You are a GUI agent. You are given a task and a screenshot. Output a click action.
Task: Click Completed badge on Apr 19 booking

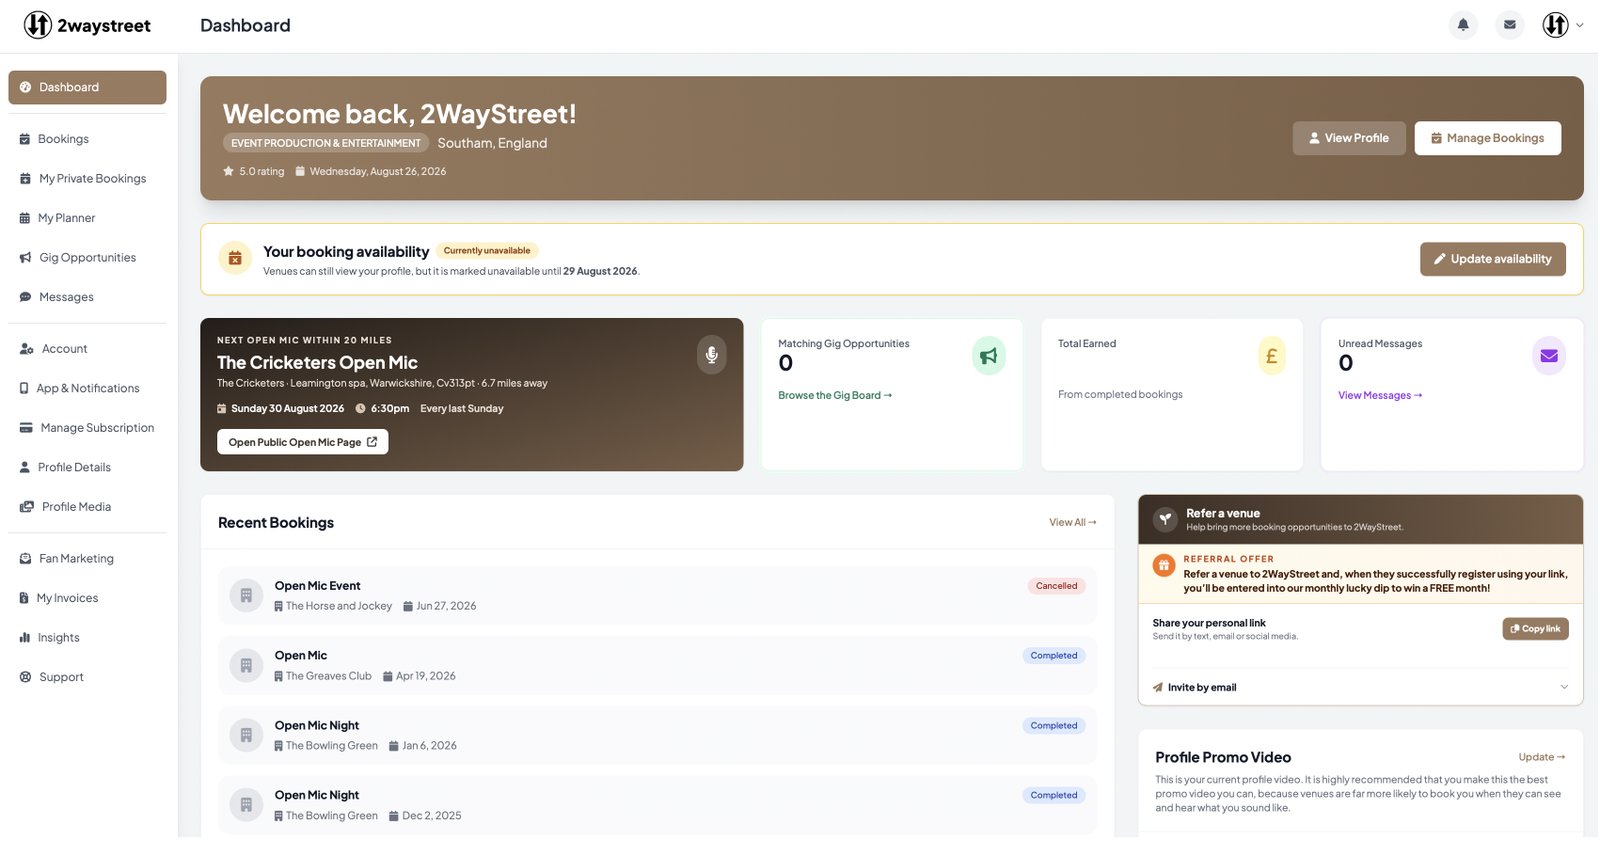[1054, 656]
